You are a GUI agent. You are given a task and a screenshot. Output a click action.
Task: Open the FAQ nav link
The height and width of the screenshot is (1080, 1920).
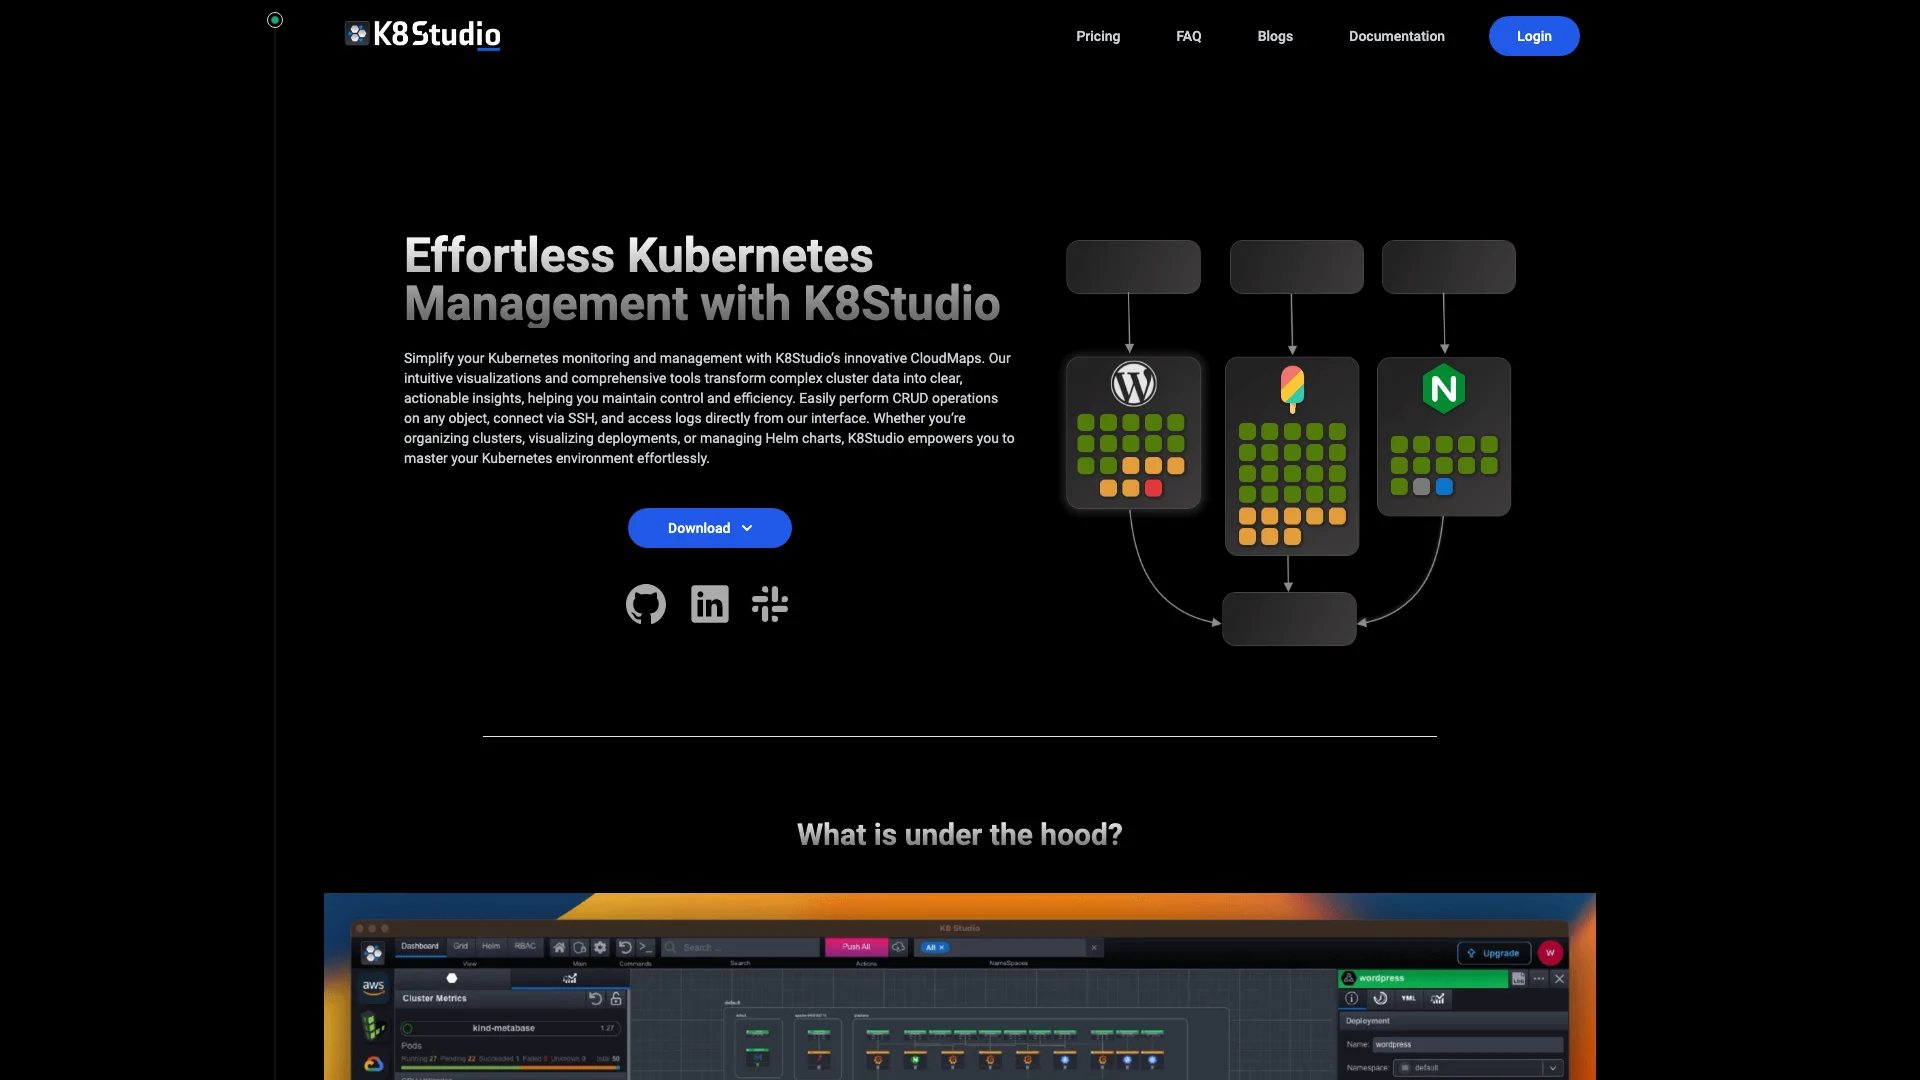pos(1189,36)
